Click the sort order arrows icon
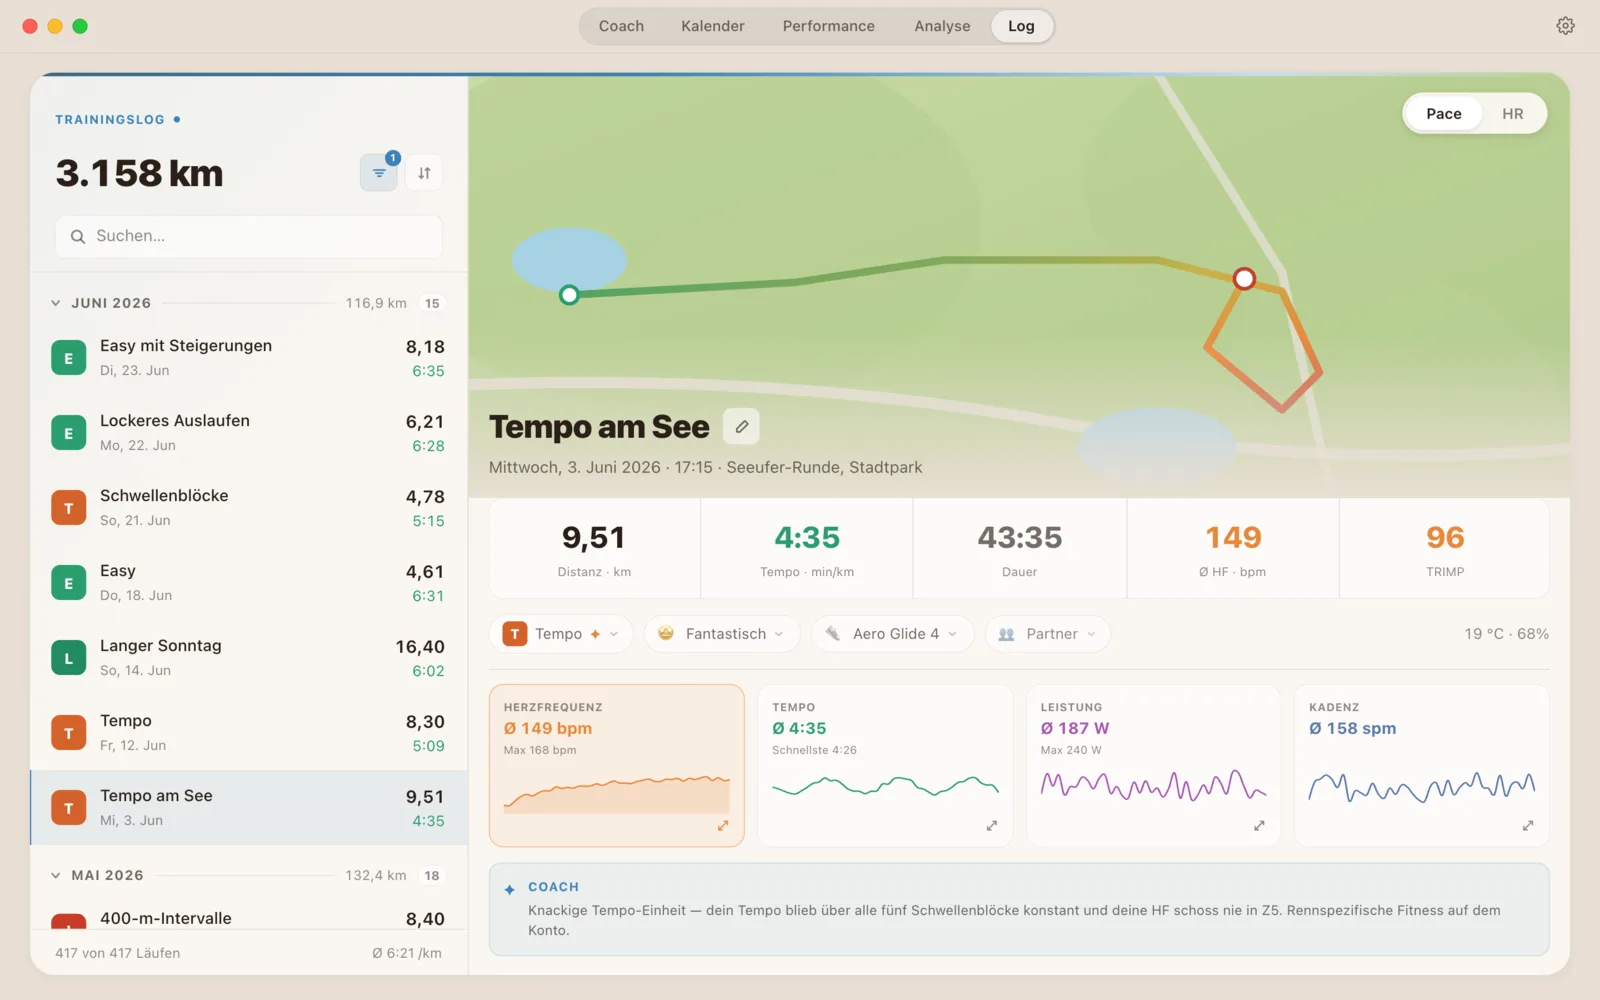Screen dimensions: 1600x1000 (424, 173)
